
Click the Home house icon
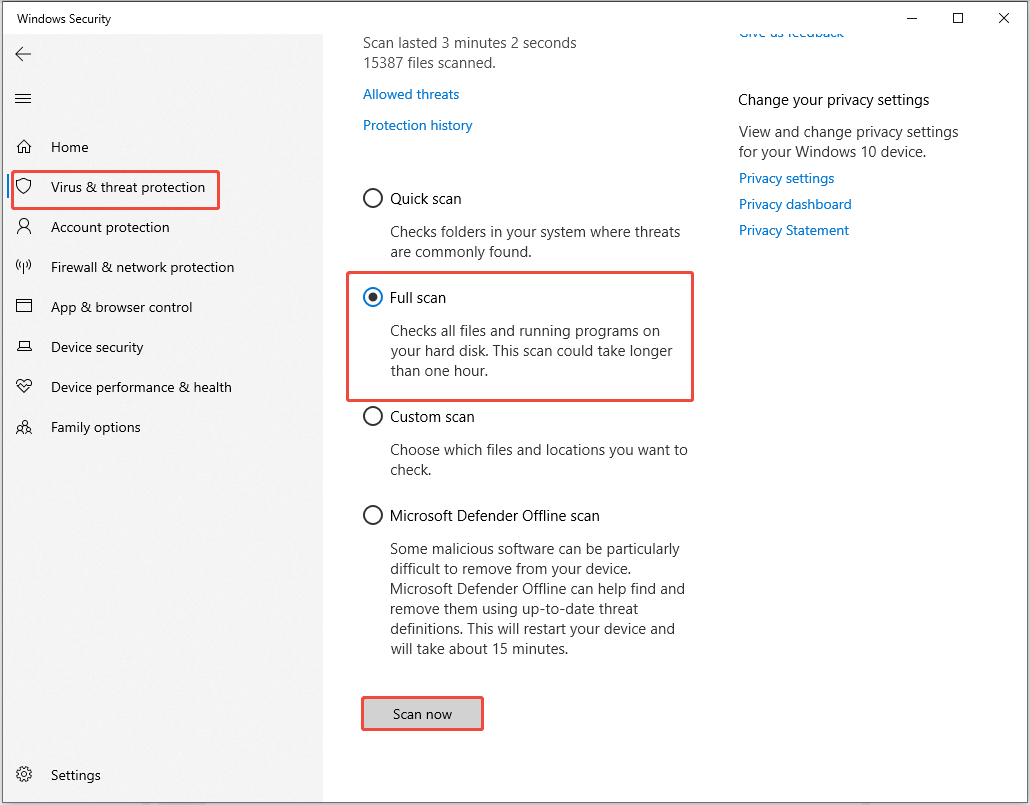24,146
